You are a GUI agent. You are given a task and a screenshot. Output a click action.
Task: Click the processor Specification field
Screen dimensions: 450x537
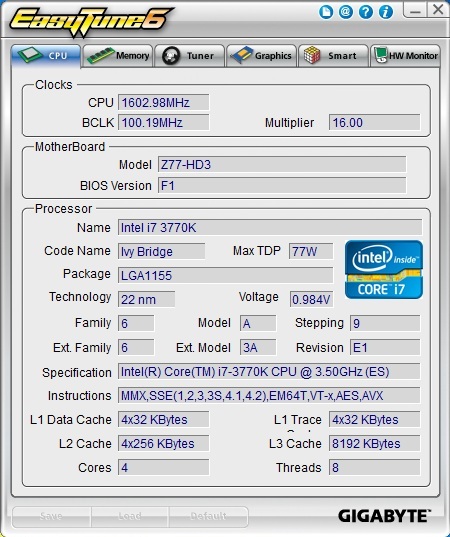[269, 372]
